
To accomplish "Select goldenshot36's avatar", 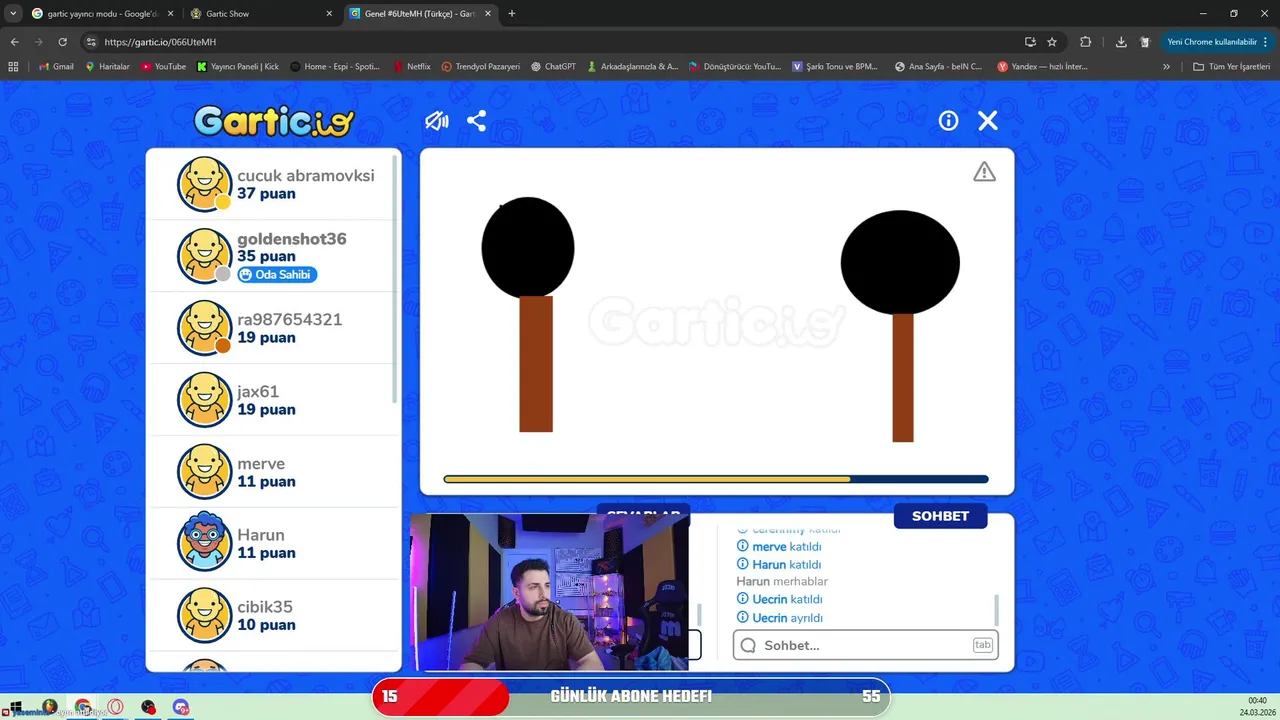I will coord(205,256).
